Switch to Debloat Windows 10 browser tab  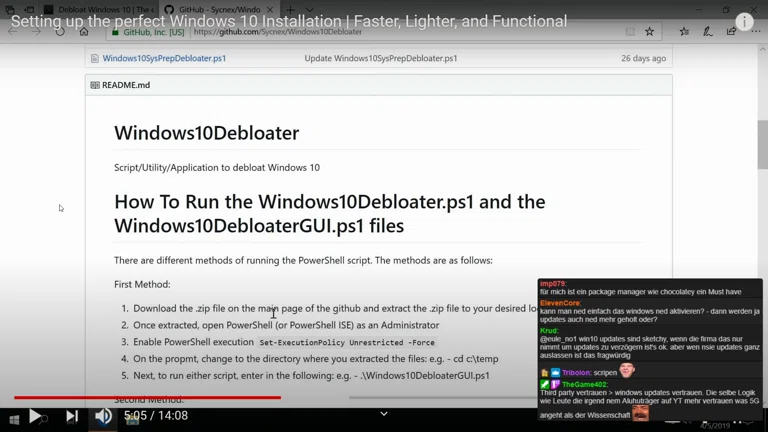coord(95,9)
